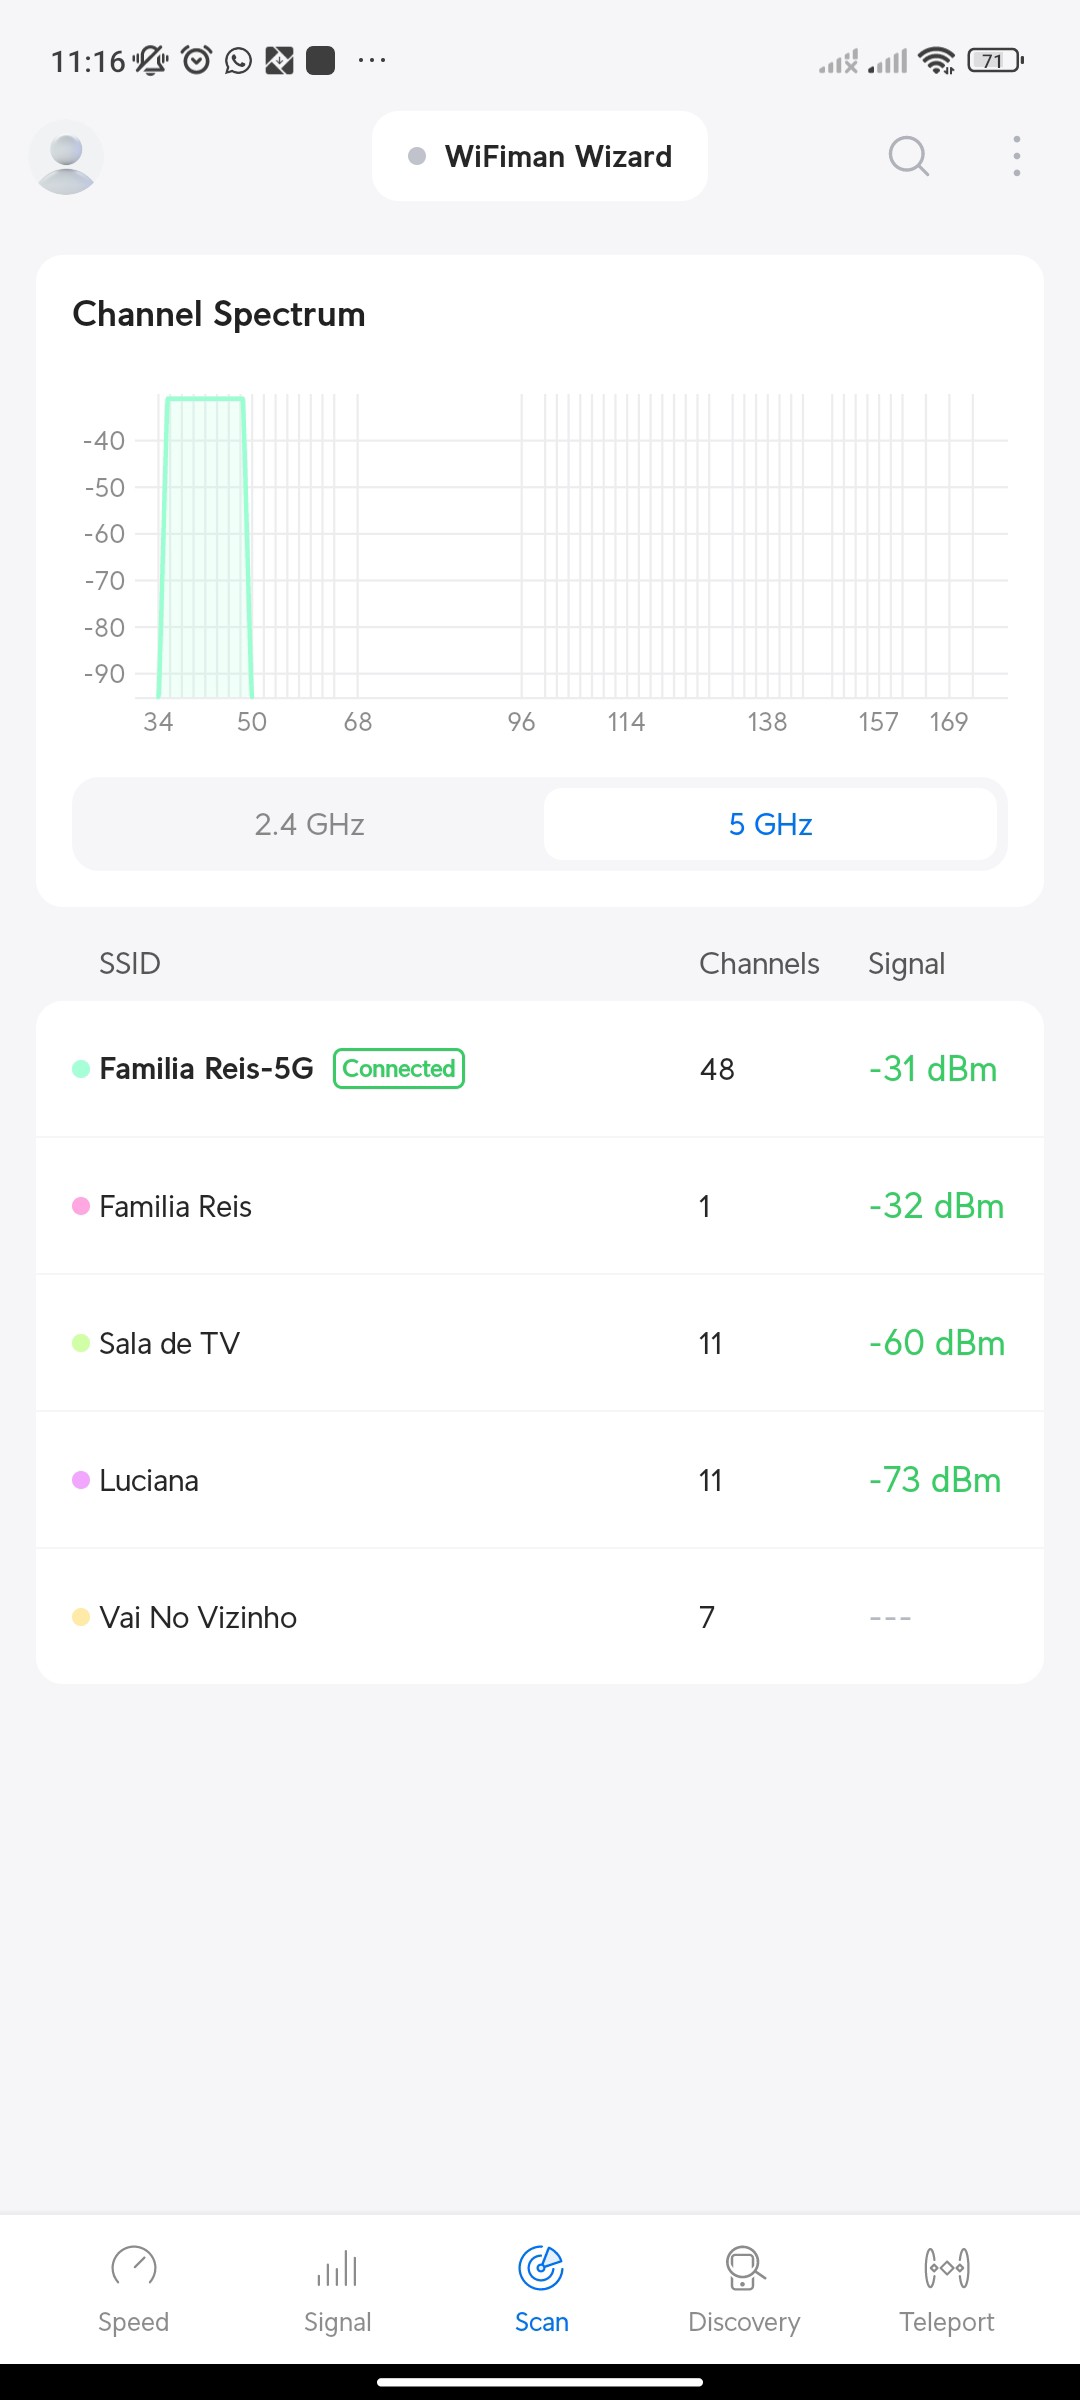Open the Signal bars tab icon
Image resolution: width=1080 pixels, height=2400 pixels.
tap(337, 2267)
